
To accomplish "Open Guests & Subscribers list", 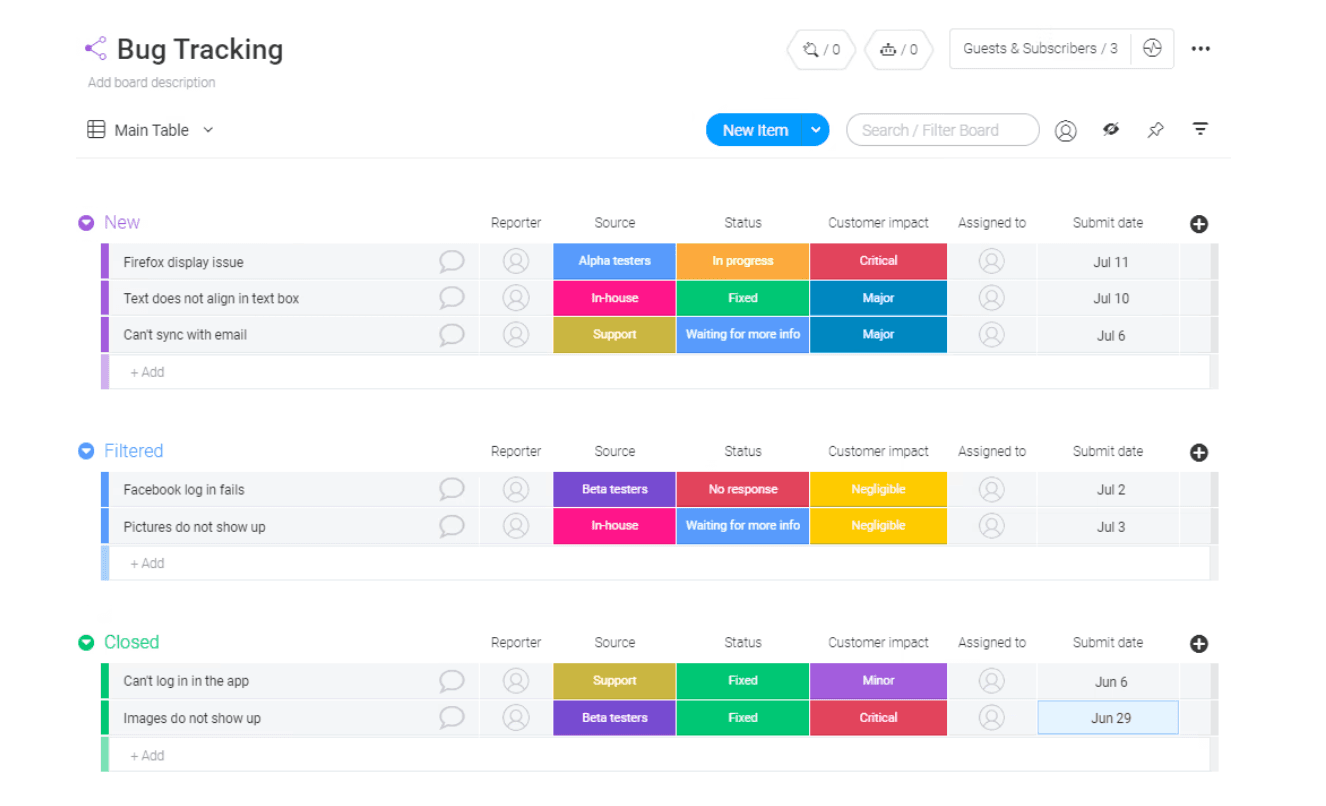I will 1040,48.
